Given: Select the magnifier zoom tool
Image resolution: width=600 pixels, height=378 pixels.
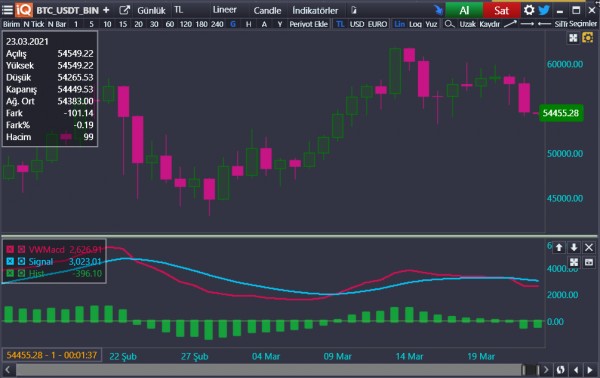Looking at the screenshot, I should pyautogui.click(x=449, y=24).
